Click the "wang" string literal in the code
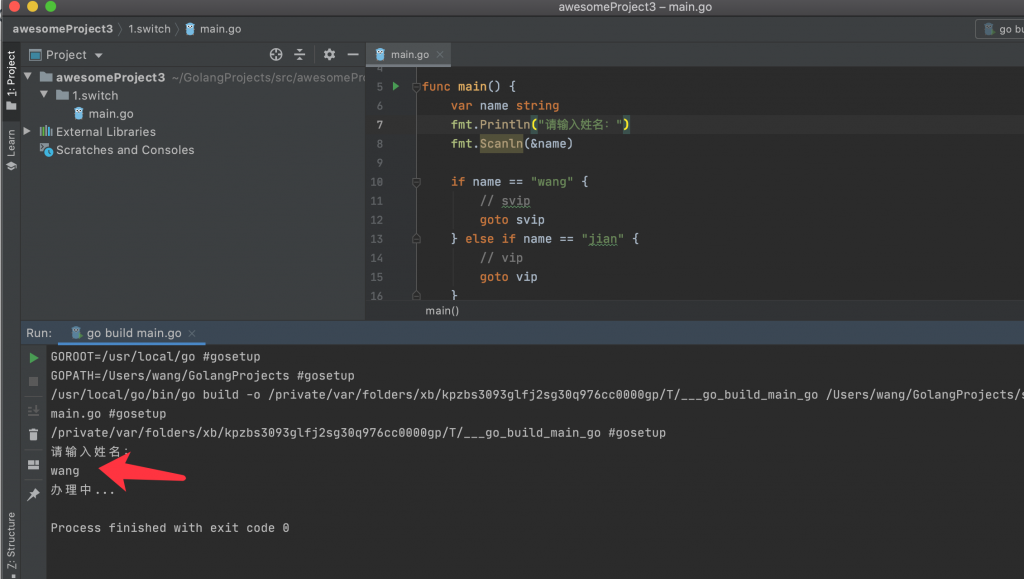Image resolution: width=1024 pixels, height=579 pixels. [552, 182]
